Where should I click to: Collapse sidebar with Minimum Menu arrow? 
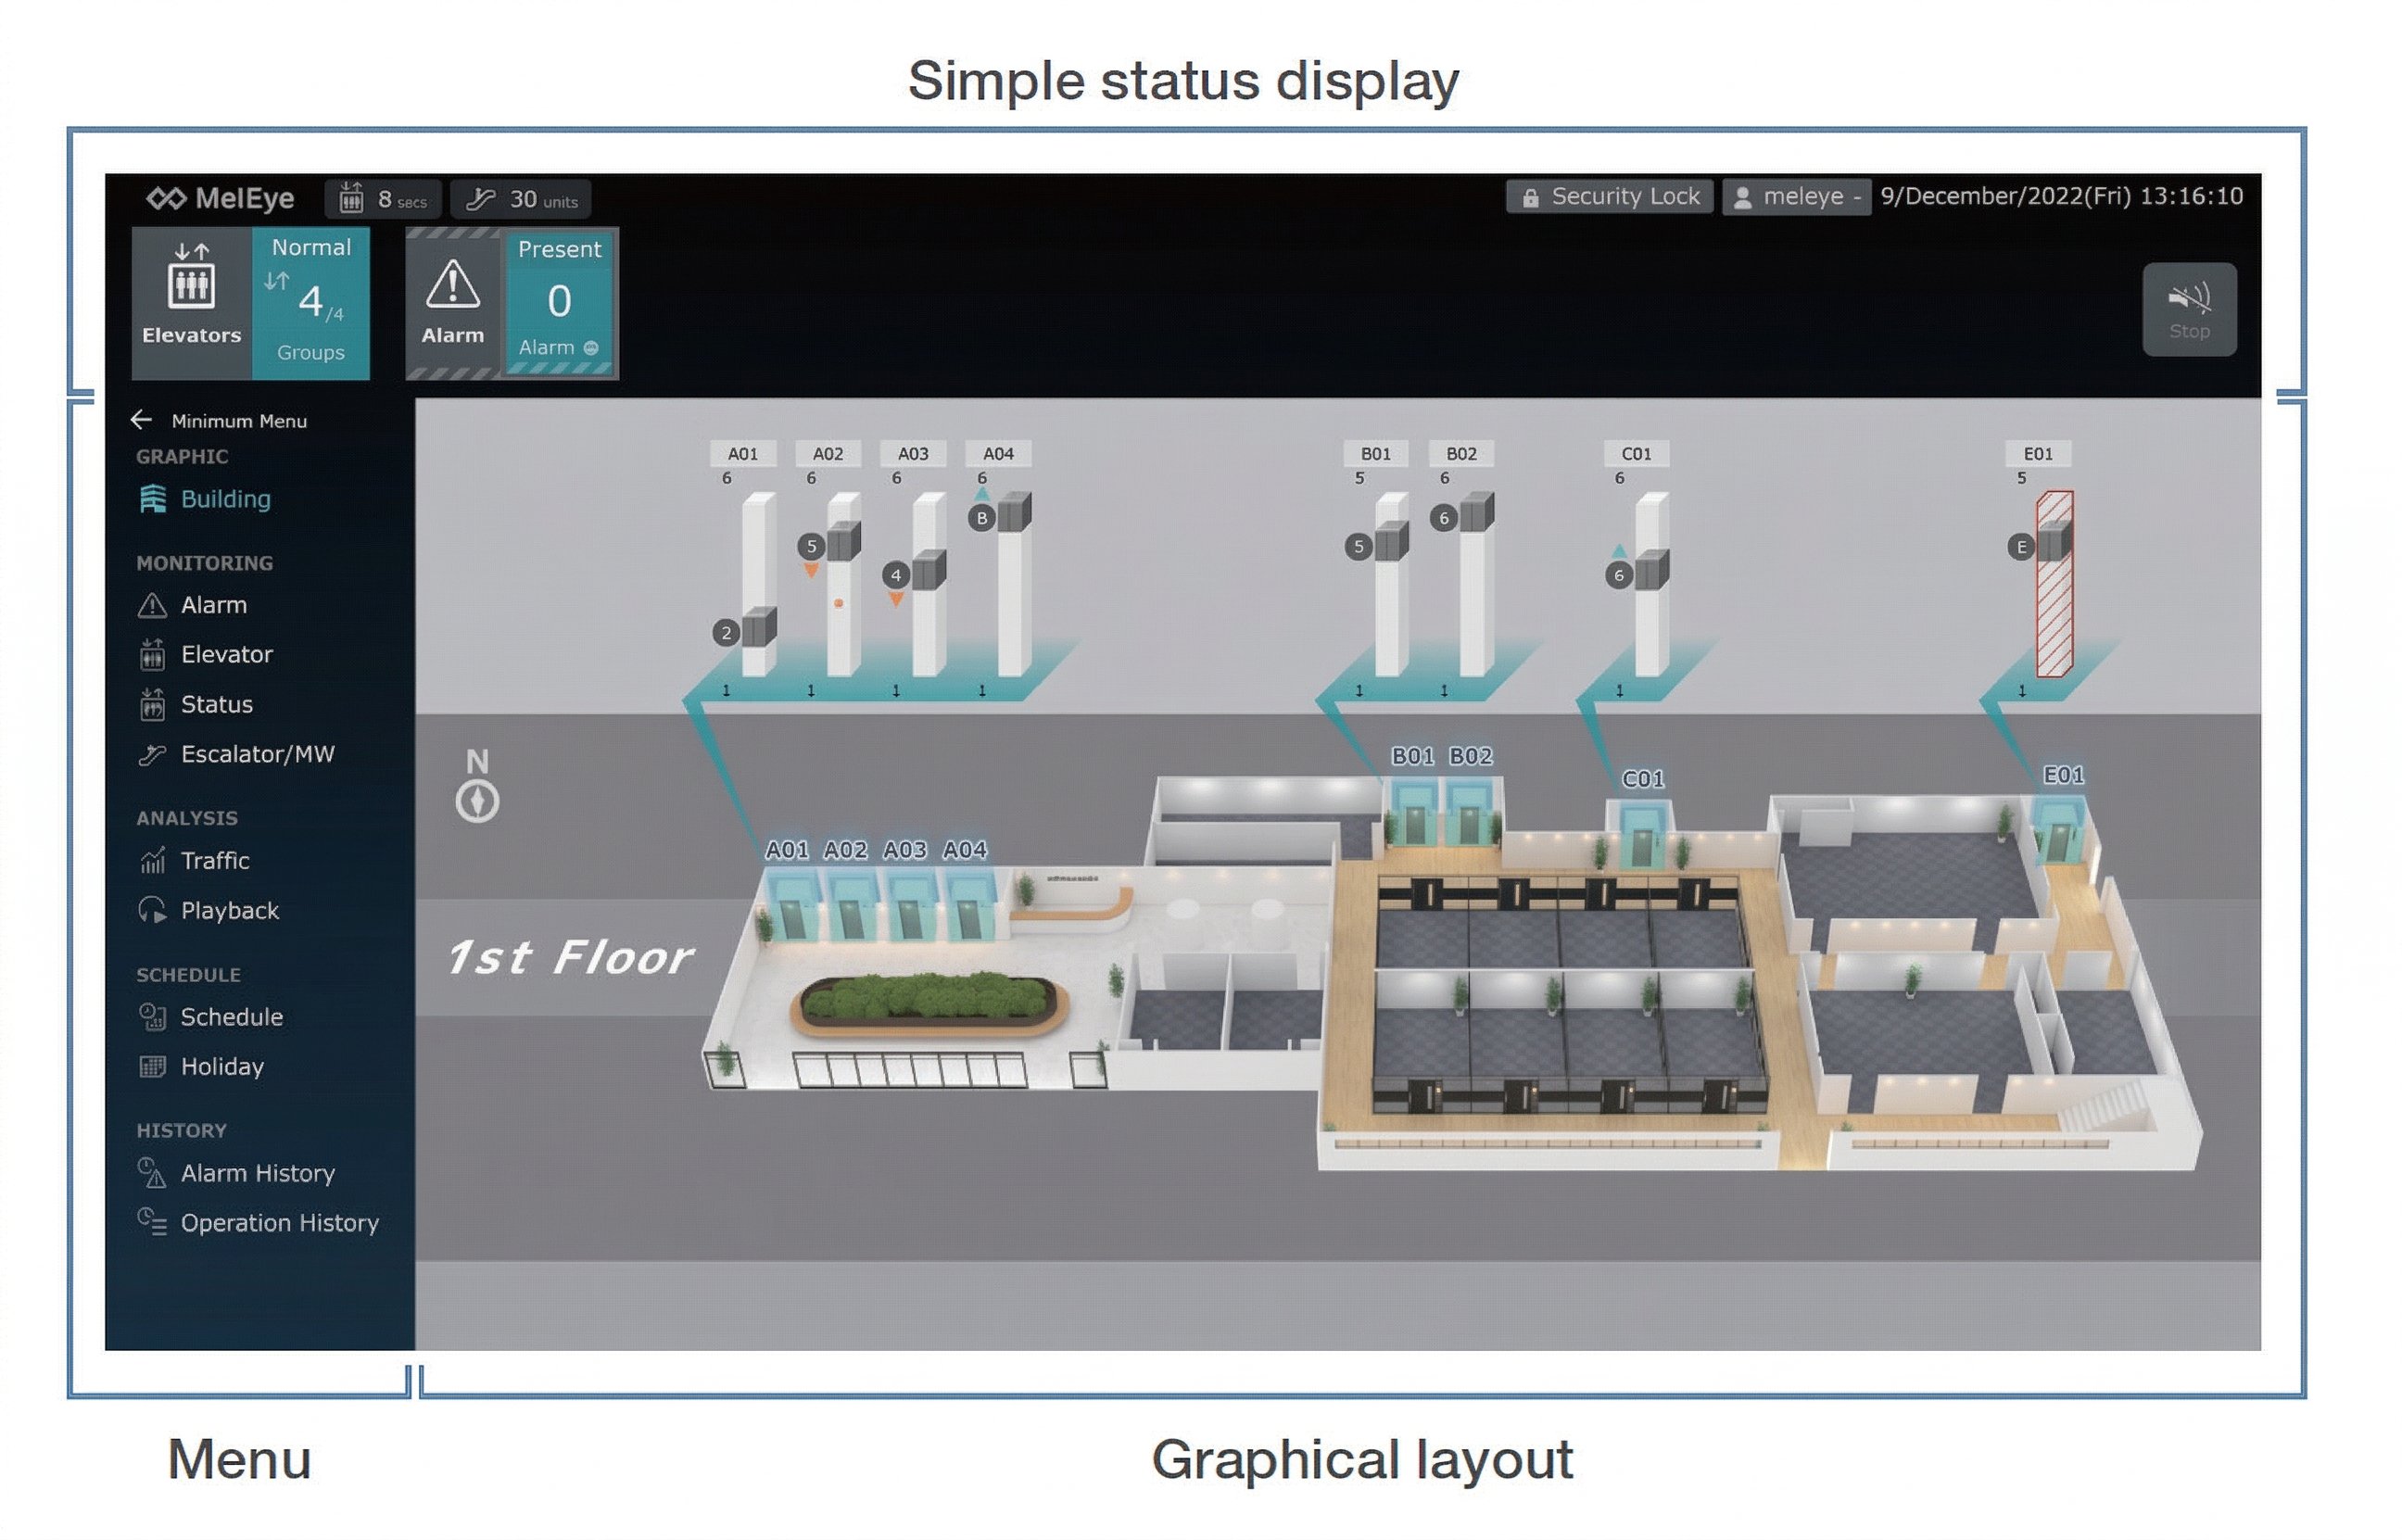click(x=141, y=420)
